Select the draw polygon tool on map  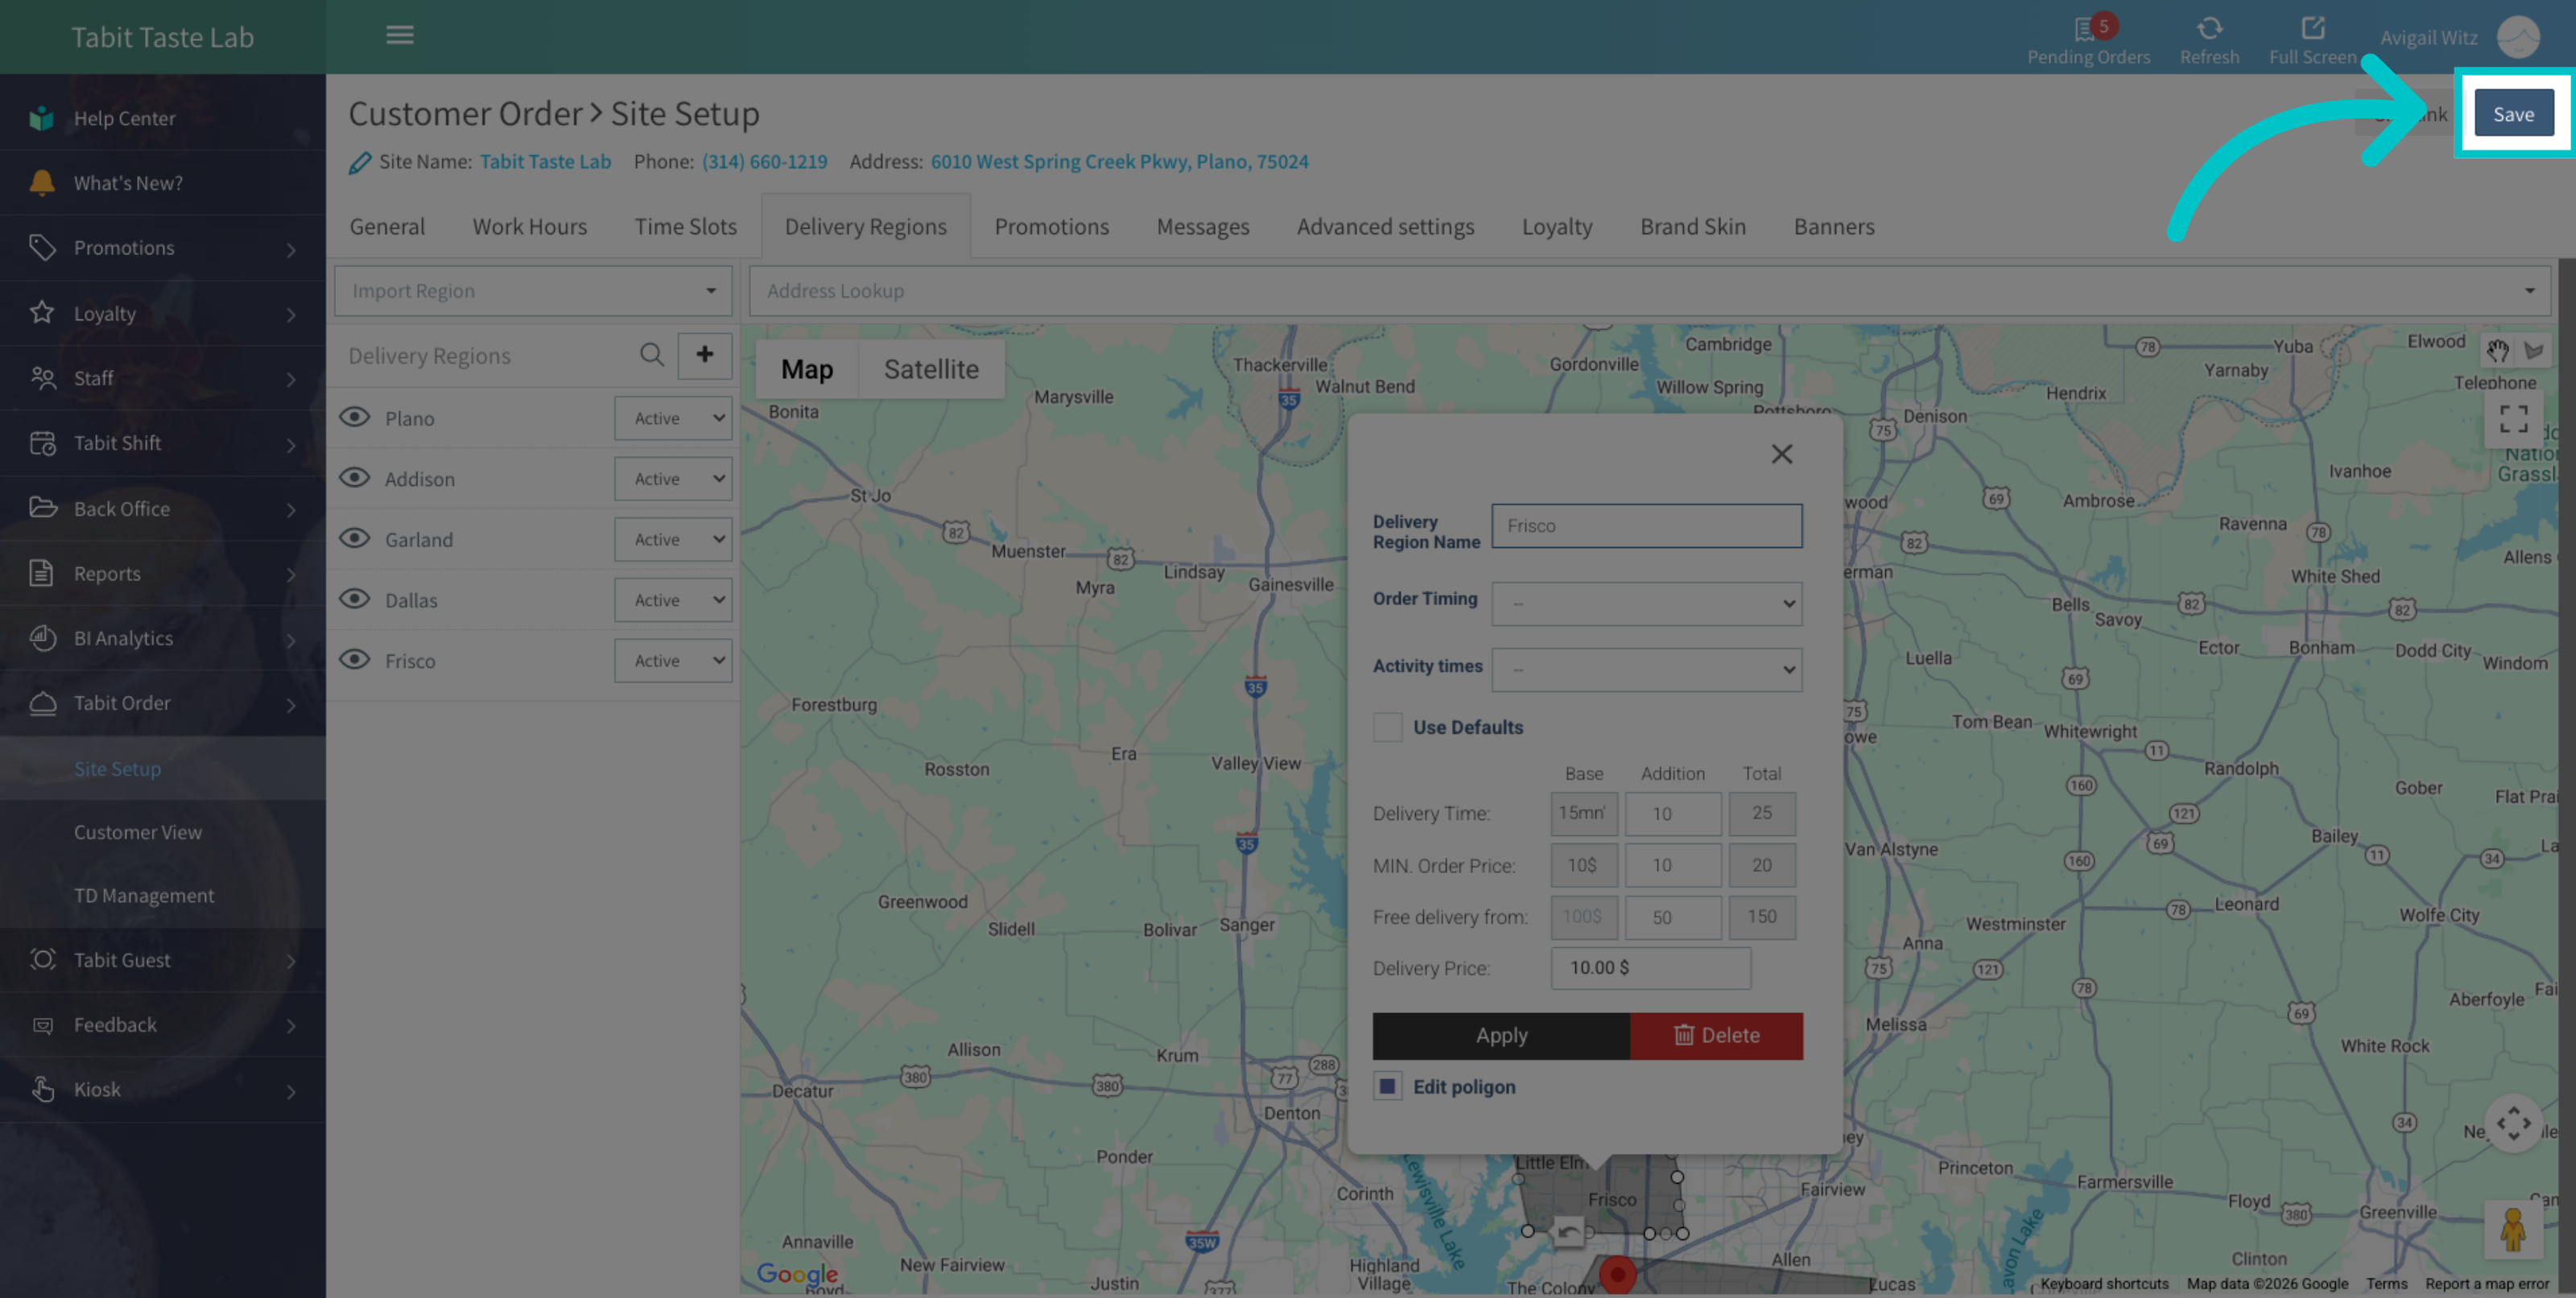tap(2533, 350)
